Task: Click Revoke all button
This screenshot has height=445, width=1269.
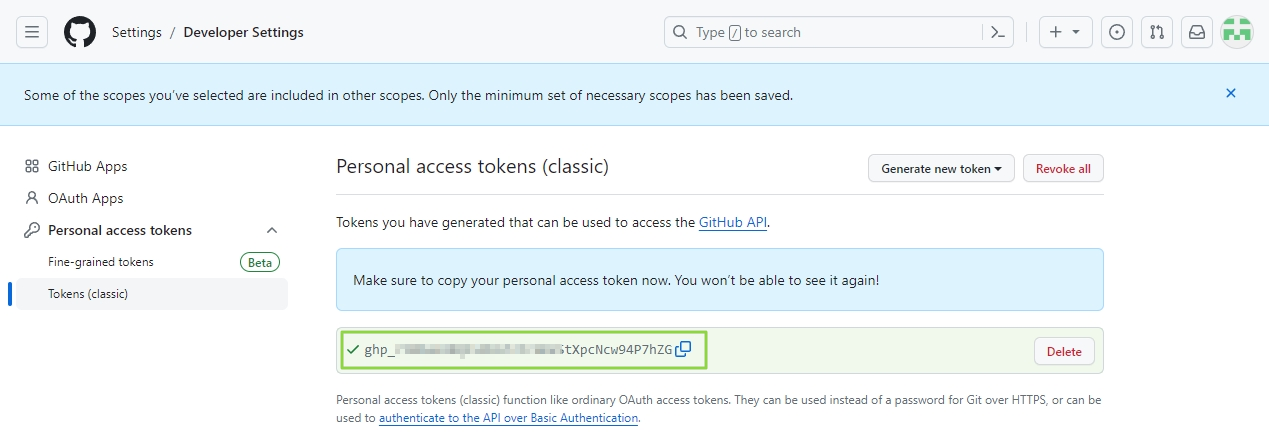Action: (1063, 169)
